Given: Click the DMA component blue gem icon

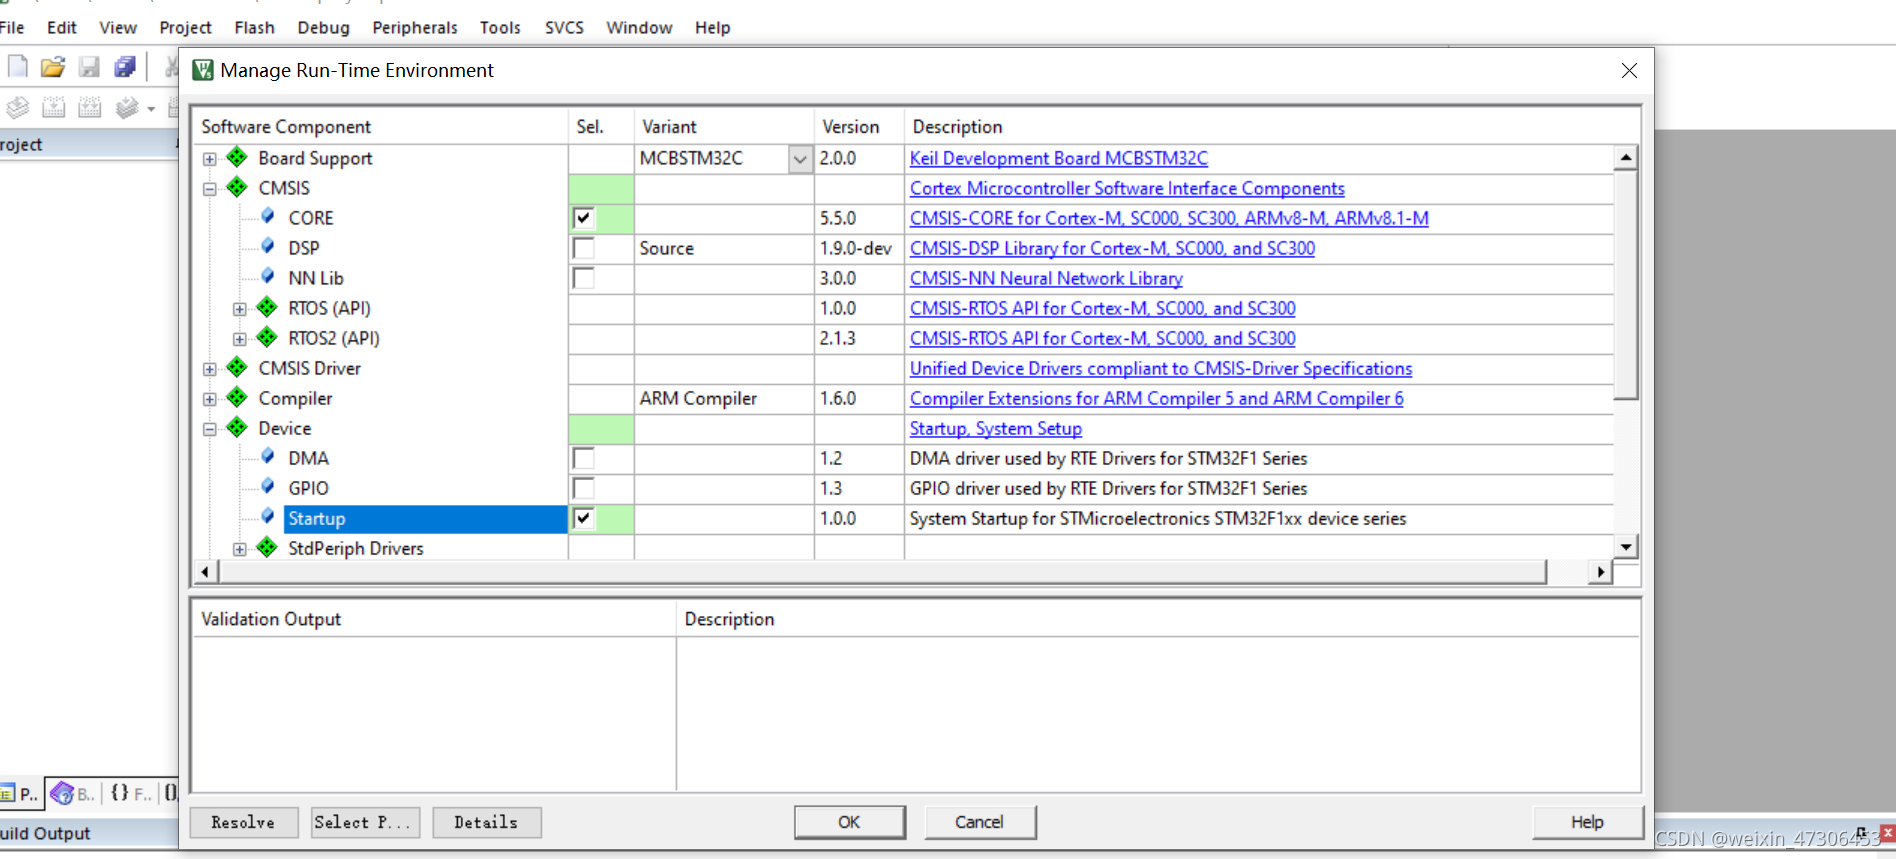Looking at the screenshot, I should [x=268, y=456].
